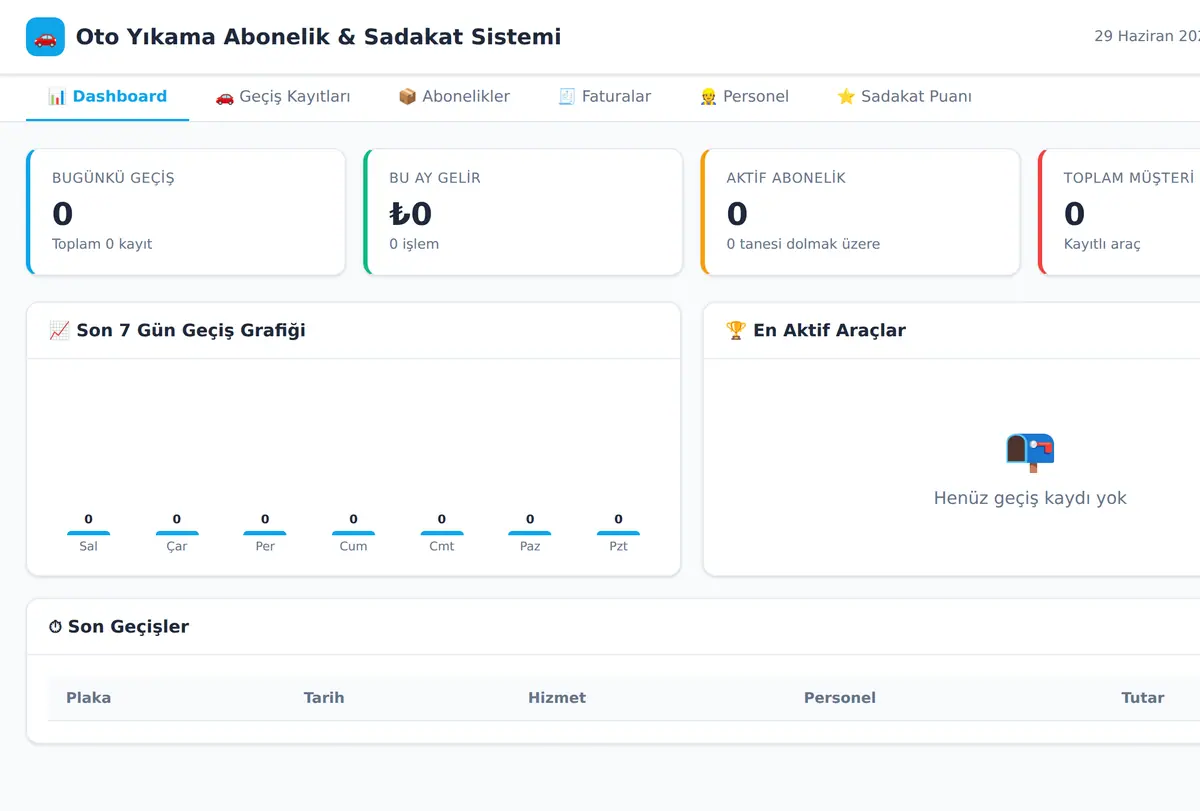The height and width of the screenshot is (811, 1200).
Task: Open the Abonelikler tab
Action: click(454, 97)
